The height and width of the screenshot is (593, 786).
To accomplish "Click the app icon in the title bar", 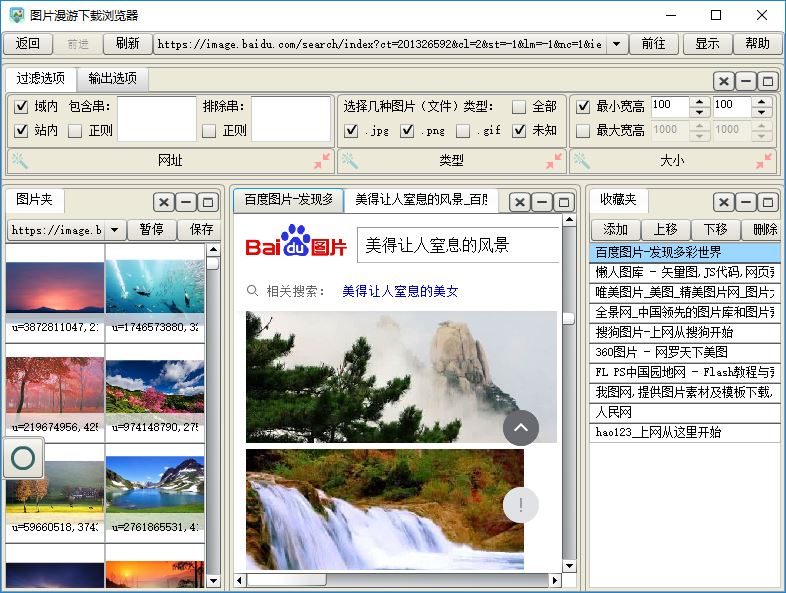I will tap(17, 15).
